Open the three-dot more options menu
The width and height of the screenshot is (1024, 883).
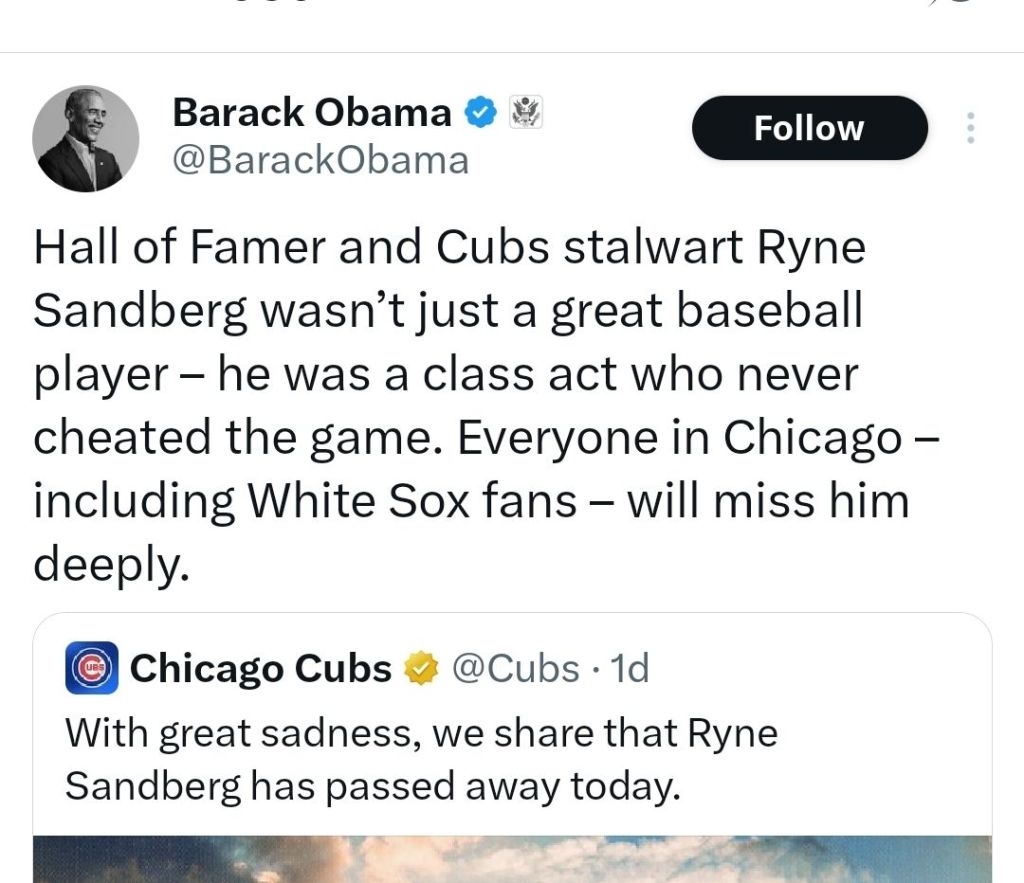click(x=968, y=128)
